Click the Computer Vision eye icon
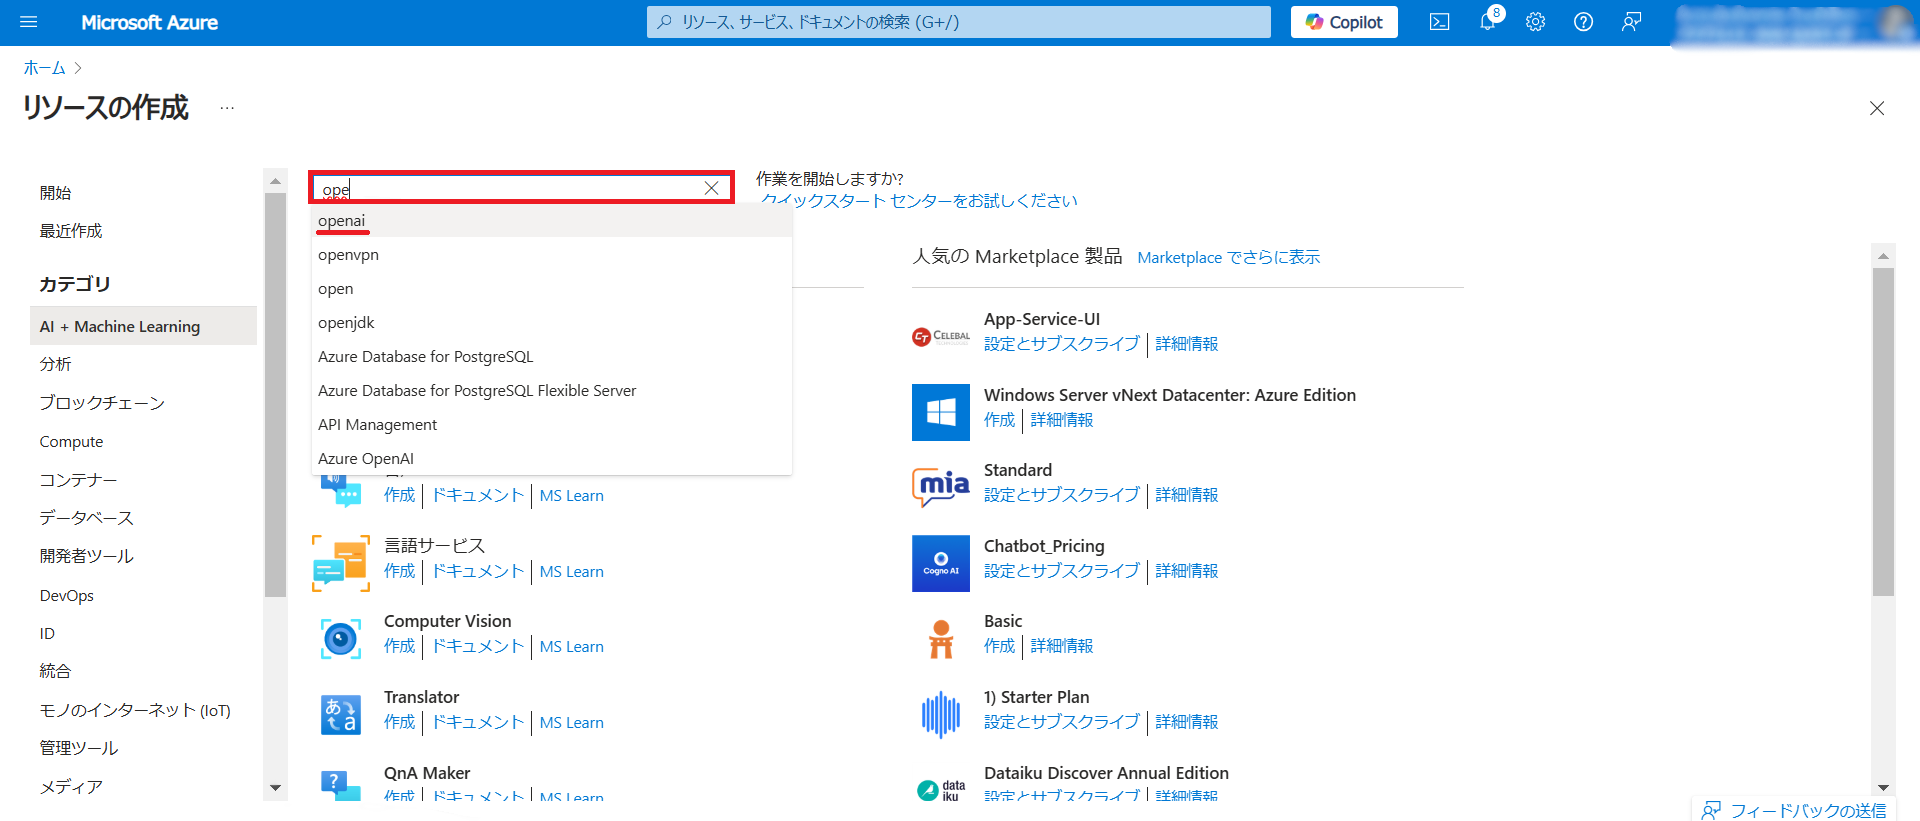This screenshot has height=821, width=1920. coord(341,638)
